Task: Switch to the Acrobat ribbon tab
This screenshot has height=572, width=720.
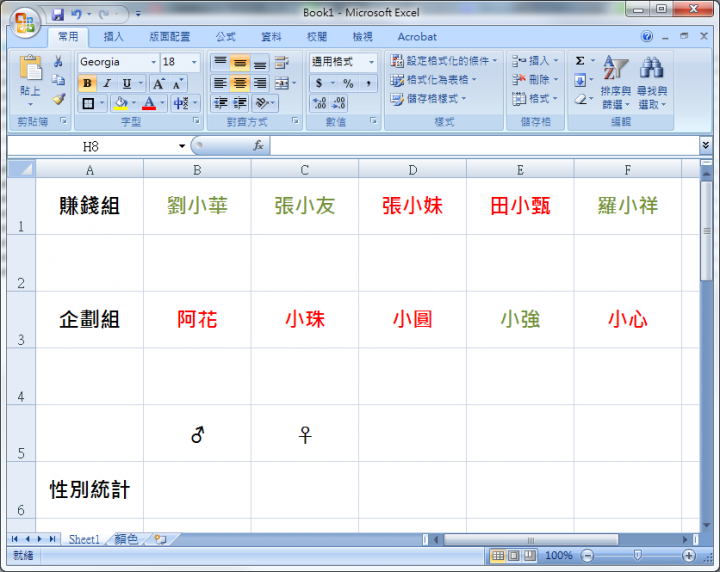Action: click(417, 37)
